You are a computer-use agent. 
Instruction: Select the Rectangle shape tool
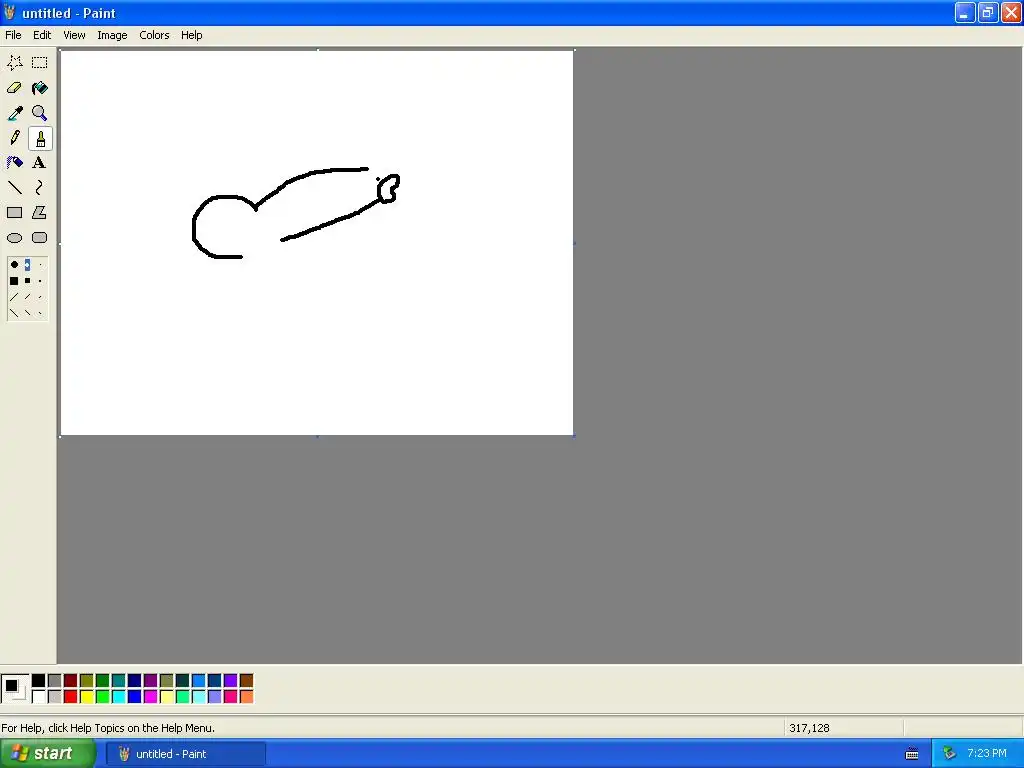14,212
